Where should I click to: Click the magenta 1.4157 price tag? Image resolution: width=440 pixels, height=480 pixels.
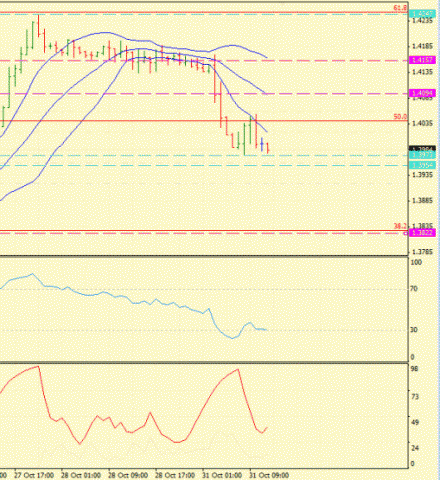423,60
